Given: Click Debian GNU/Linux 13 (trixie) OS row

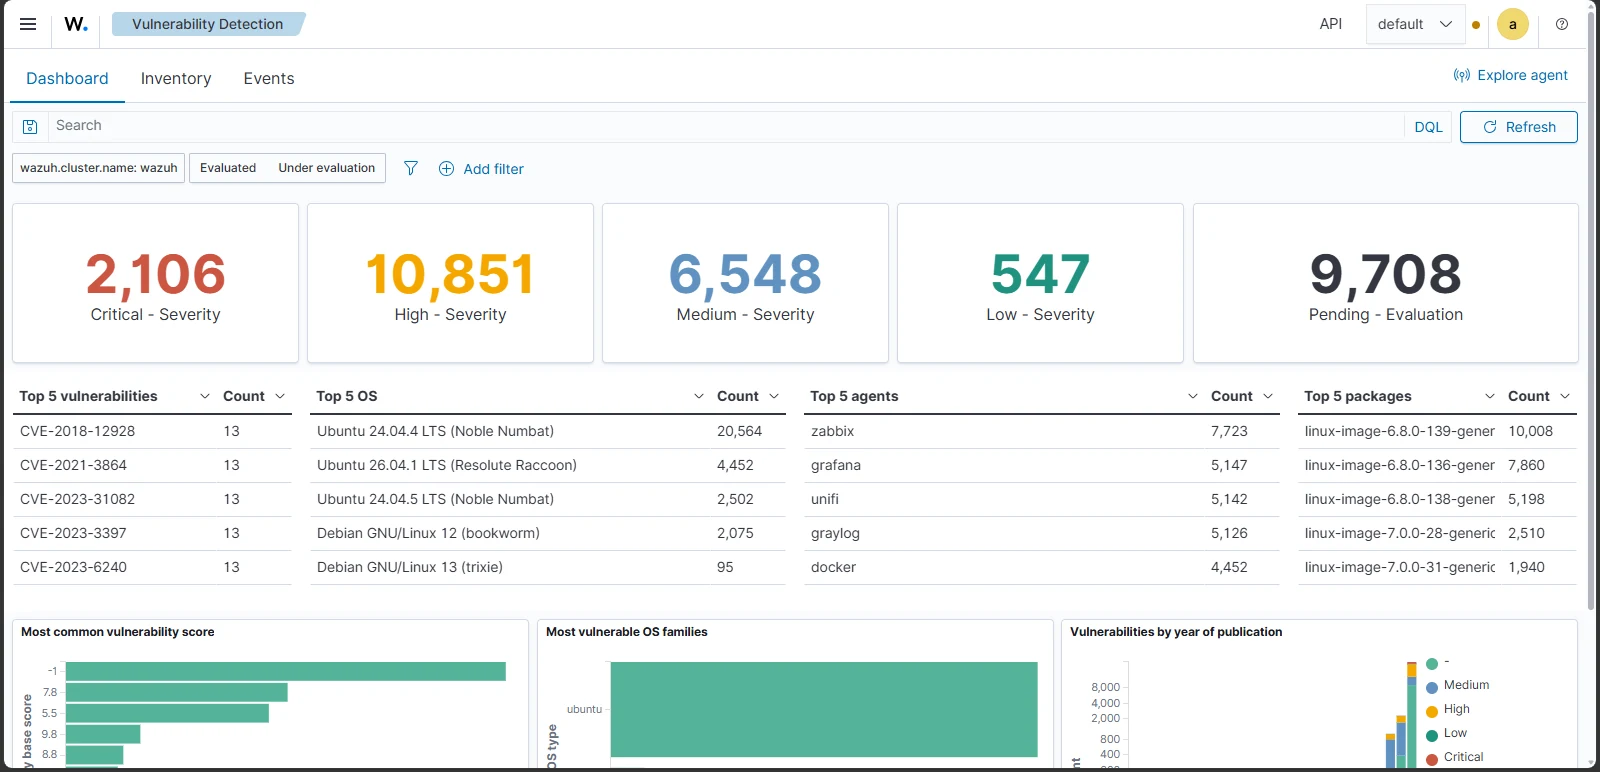Looking at the screenshot, I should (548, 567).
